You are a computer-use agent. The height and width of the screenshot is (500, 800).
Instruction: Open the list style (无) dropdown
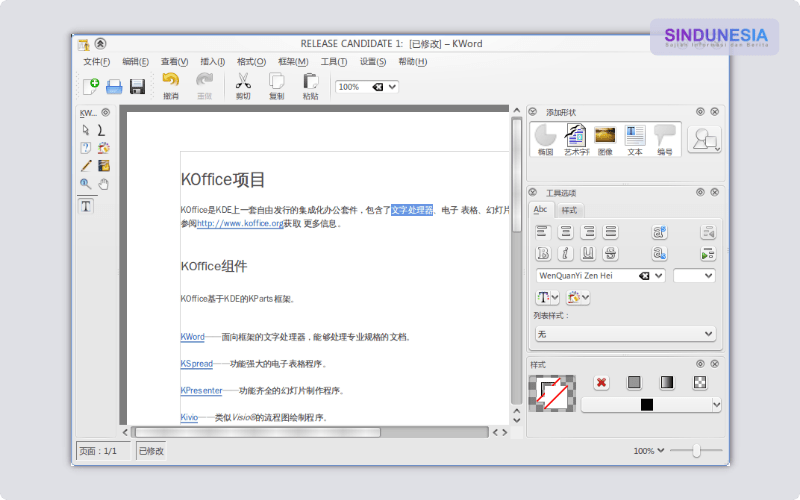[625, 334]
